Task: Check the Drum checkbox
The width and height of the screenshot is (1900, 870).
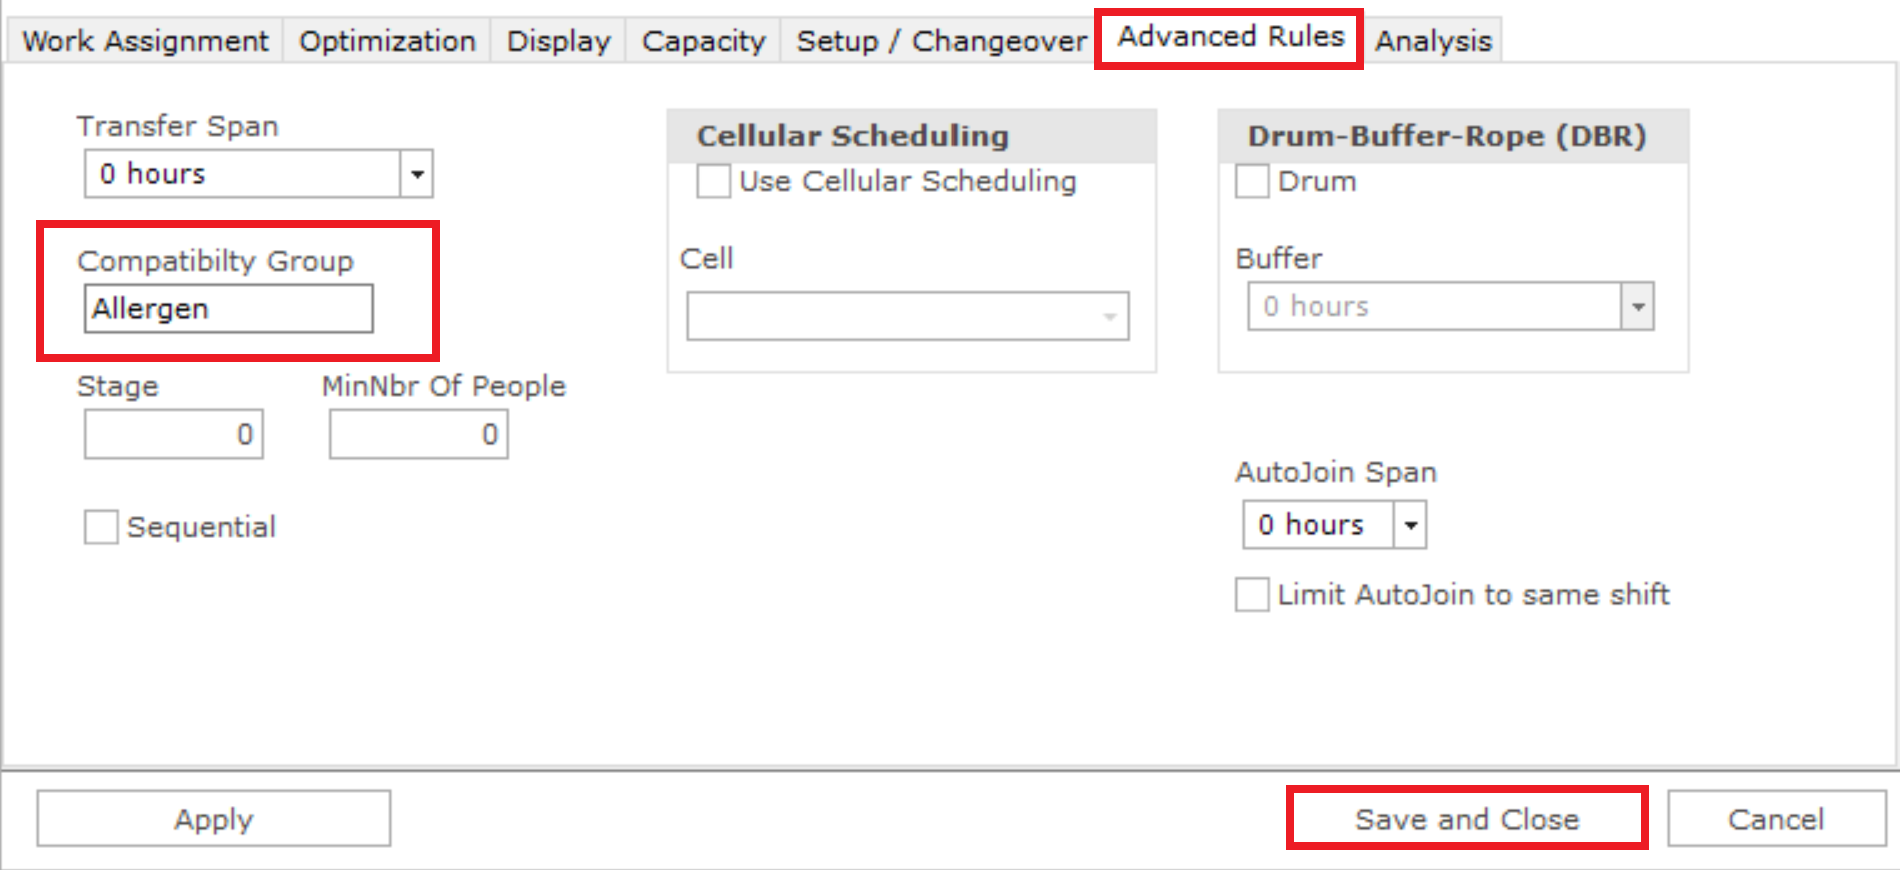Action: pyautogui.click(x=1252, y=181)
